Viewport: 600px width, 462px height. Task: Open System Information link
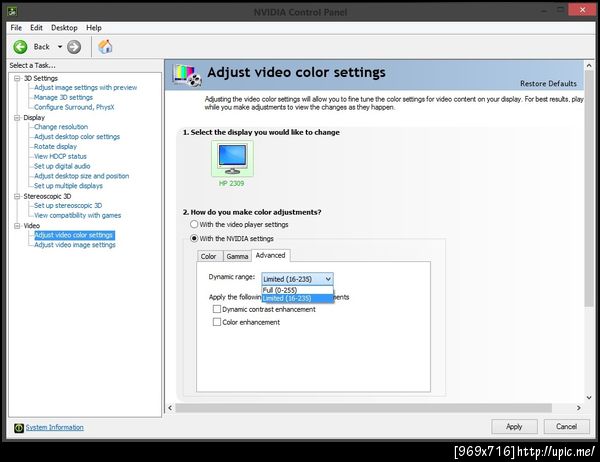pyautogui.click(x=54, y=427)
